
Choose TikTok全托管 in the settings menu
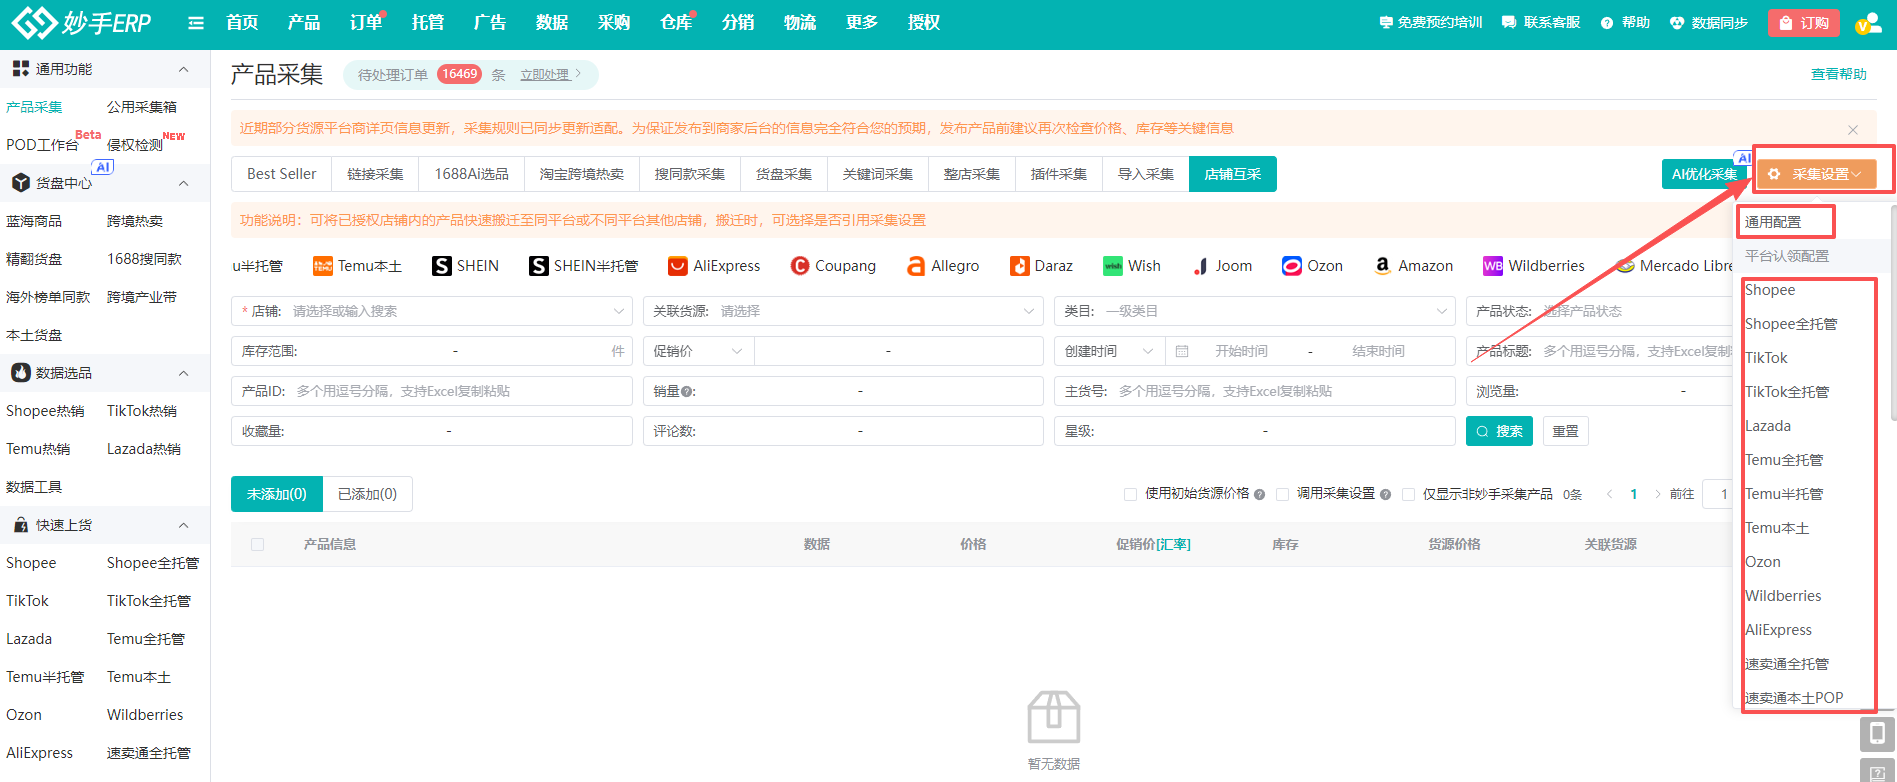click(1786, 392)
